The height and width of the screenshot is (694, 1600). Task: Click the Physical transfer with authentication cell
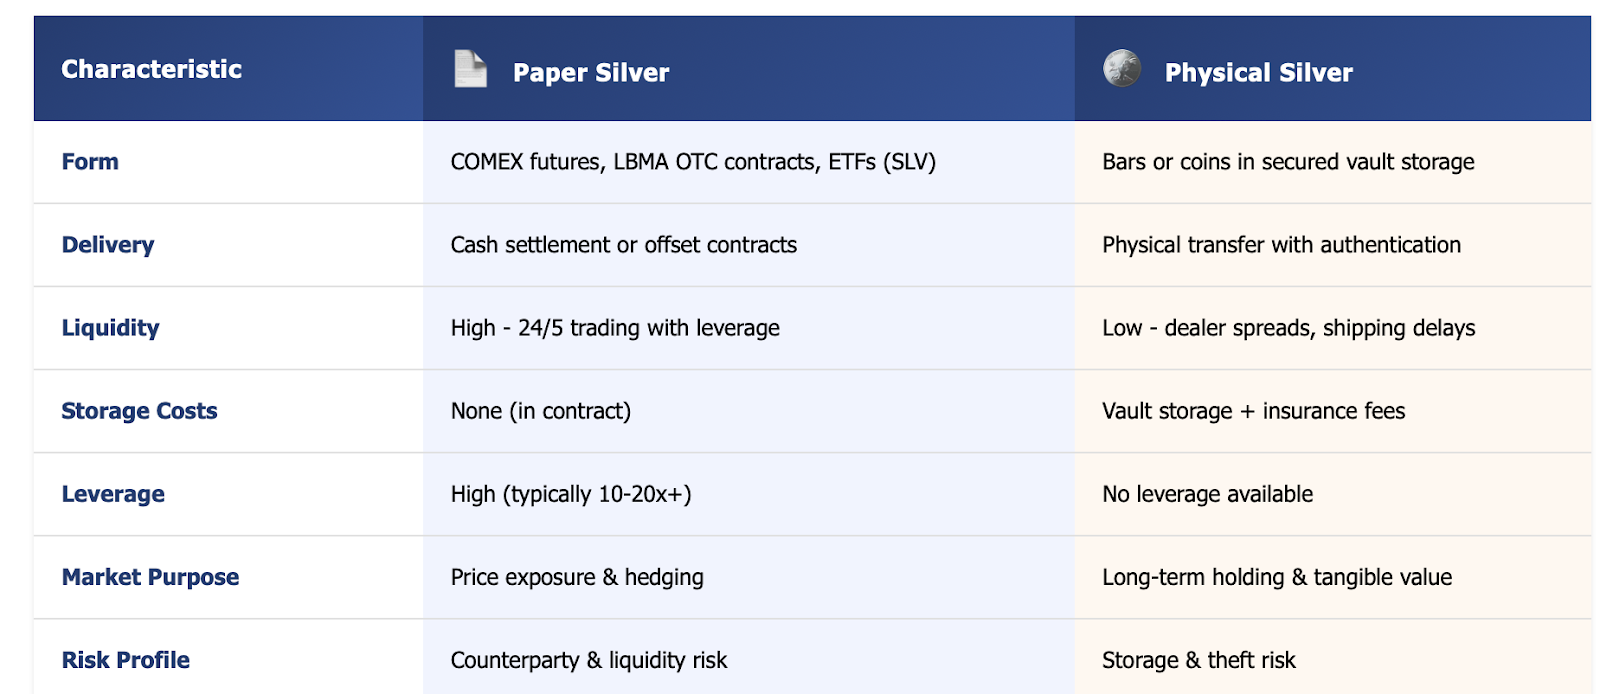pos(1333,245)
